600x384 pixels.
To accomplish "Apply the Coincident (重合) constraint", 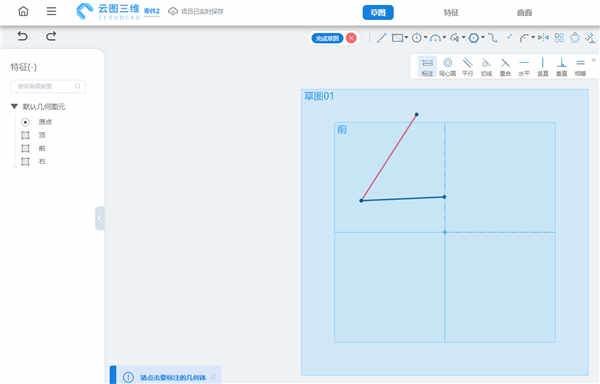I will 505,67.
